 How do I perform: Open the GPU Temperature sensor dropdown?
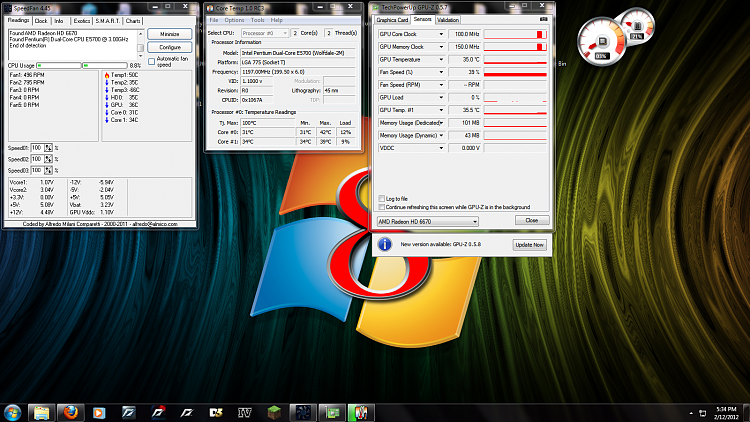click(441, 60)
